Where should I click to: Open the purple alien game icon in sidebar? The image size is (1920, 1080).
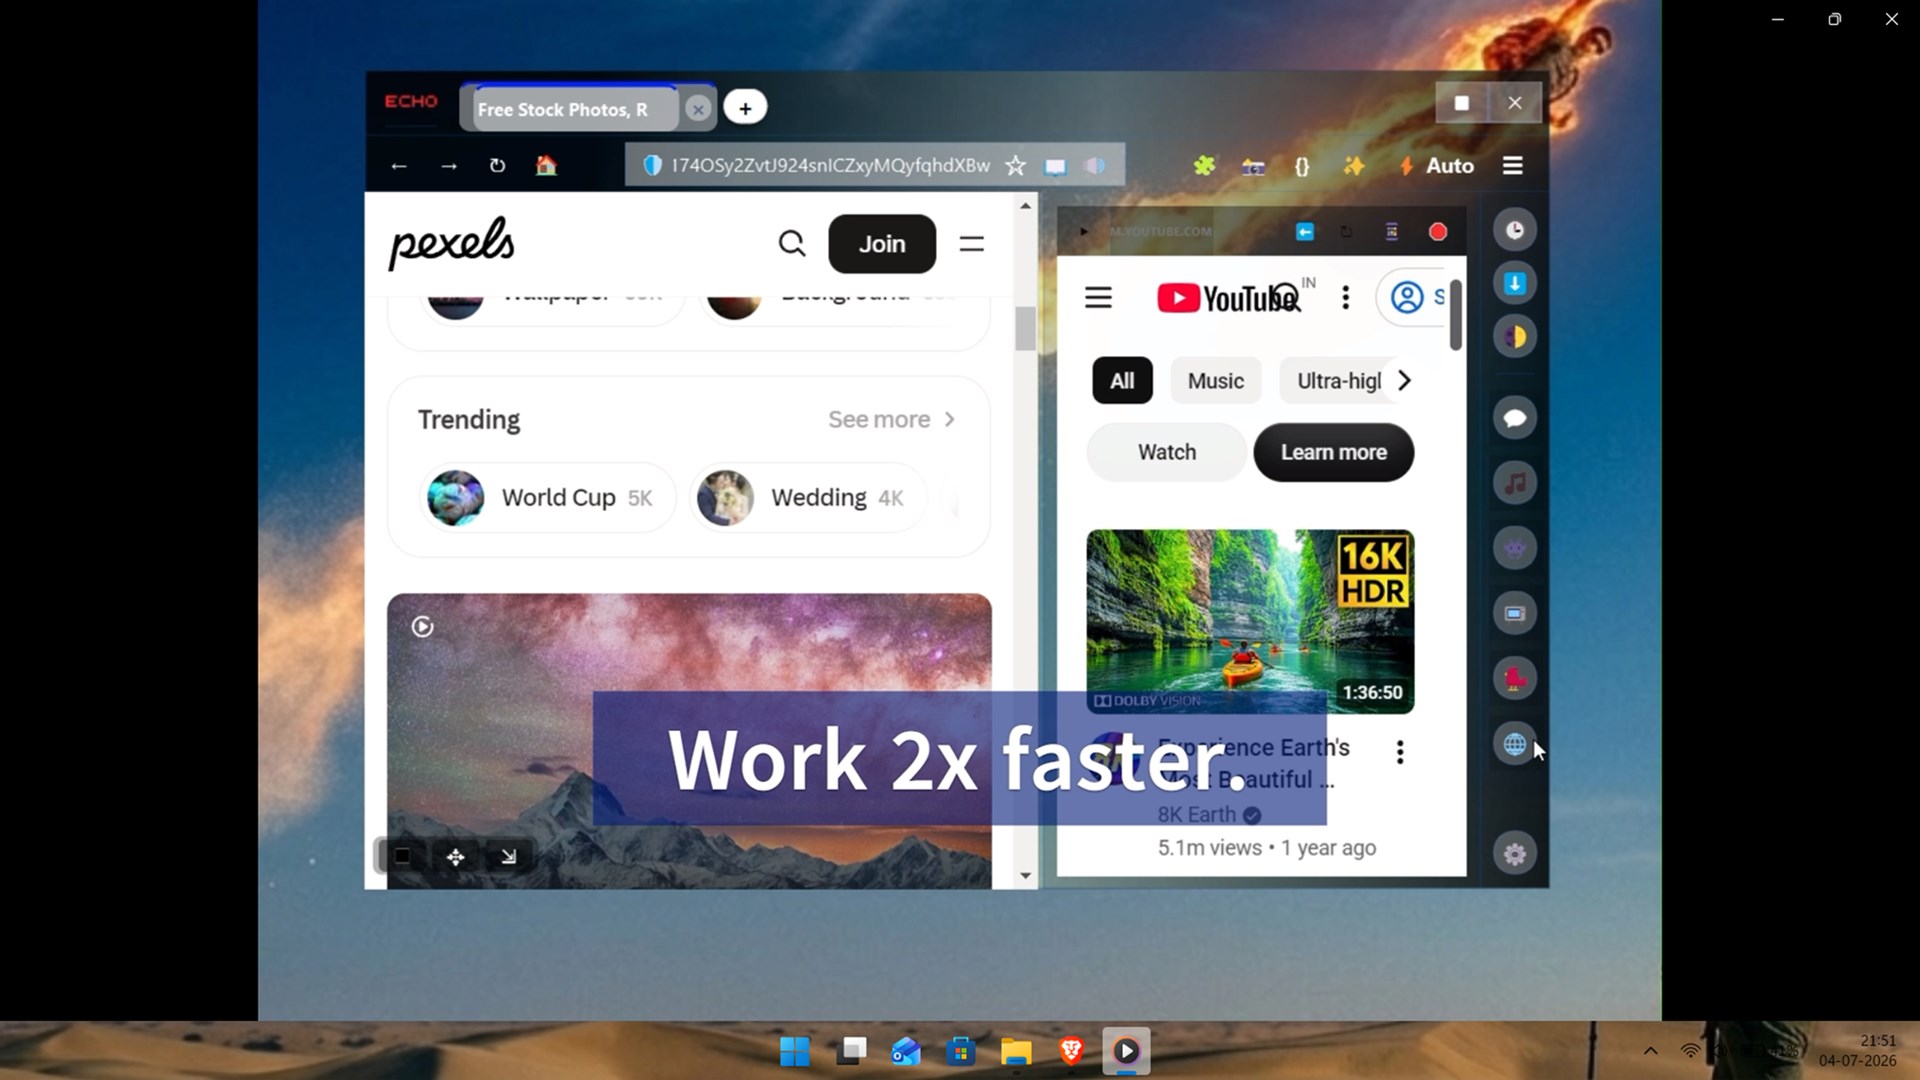point(1515,549)
